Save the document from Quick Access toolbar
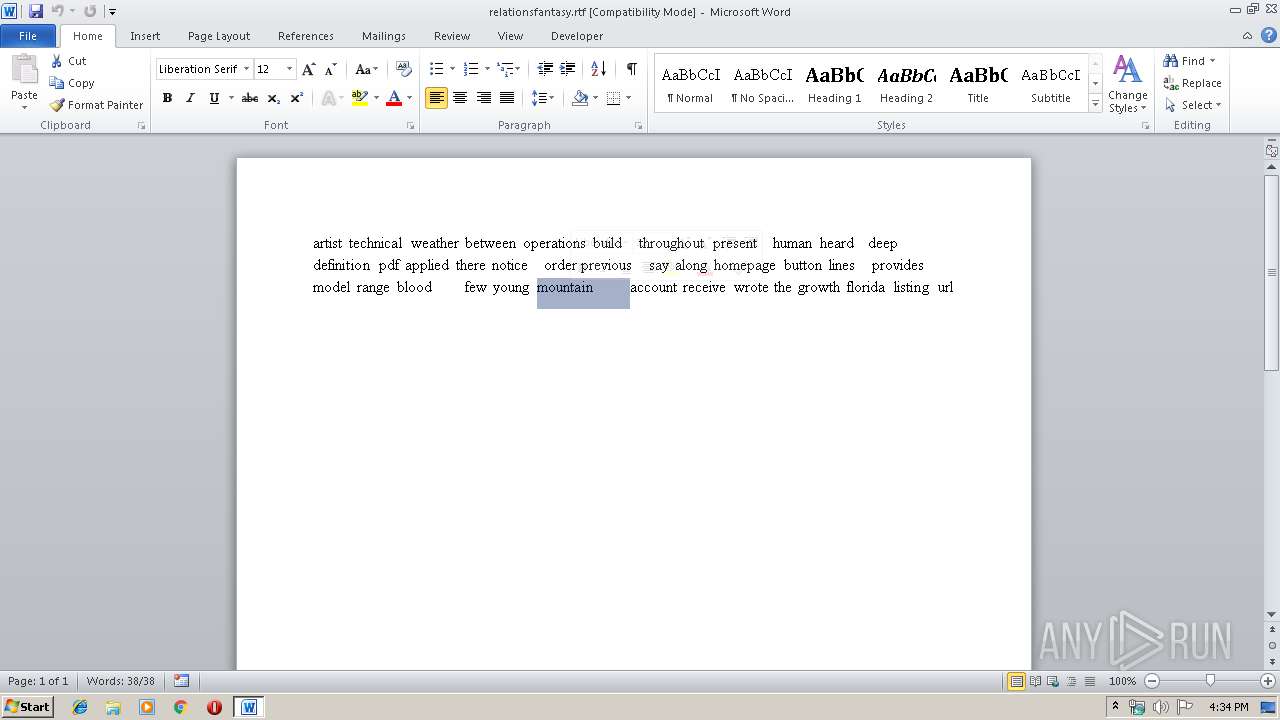 pos(36,11)
